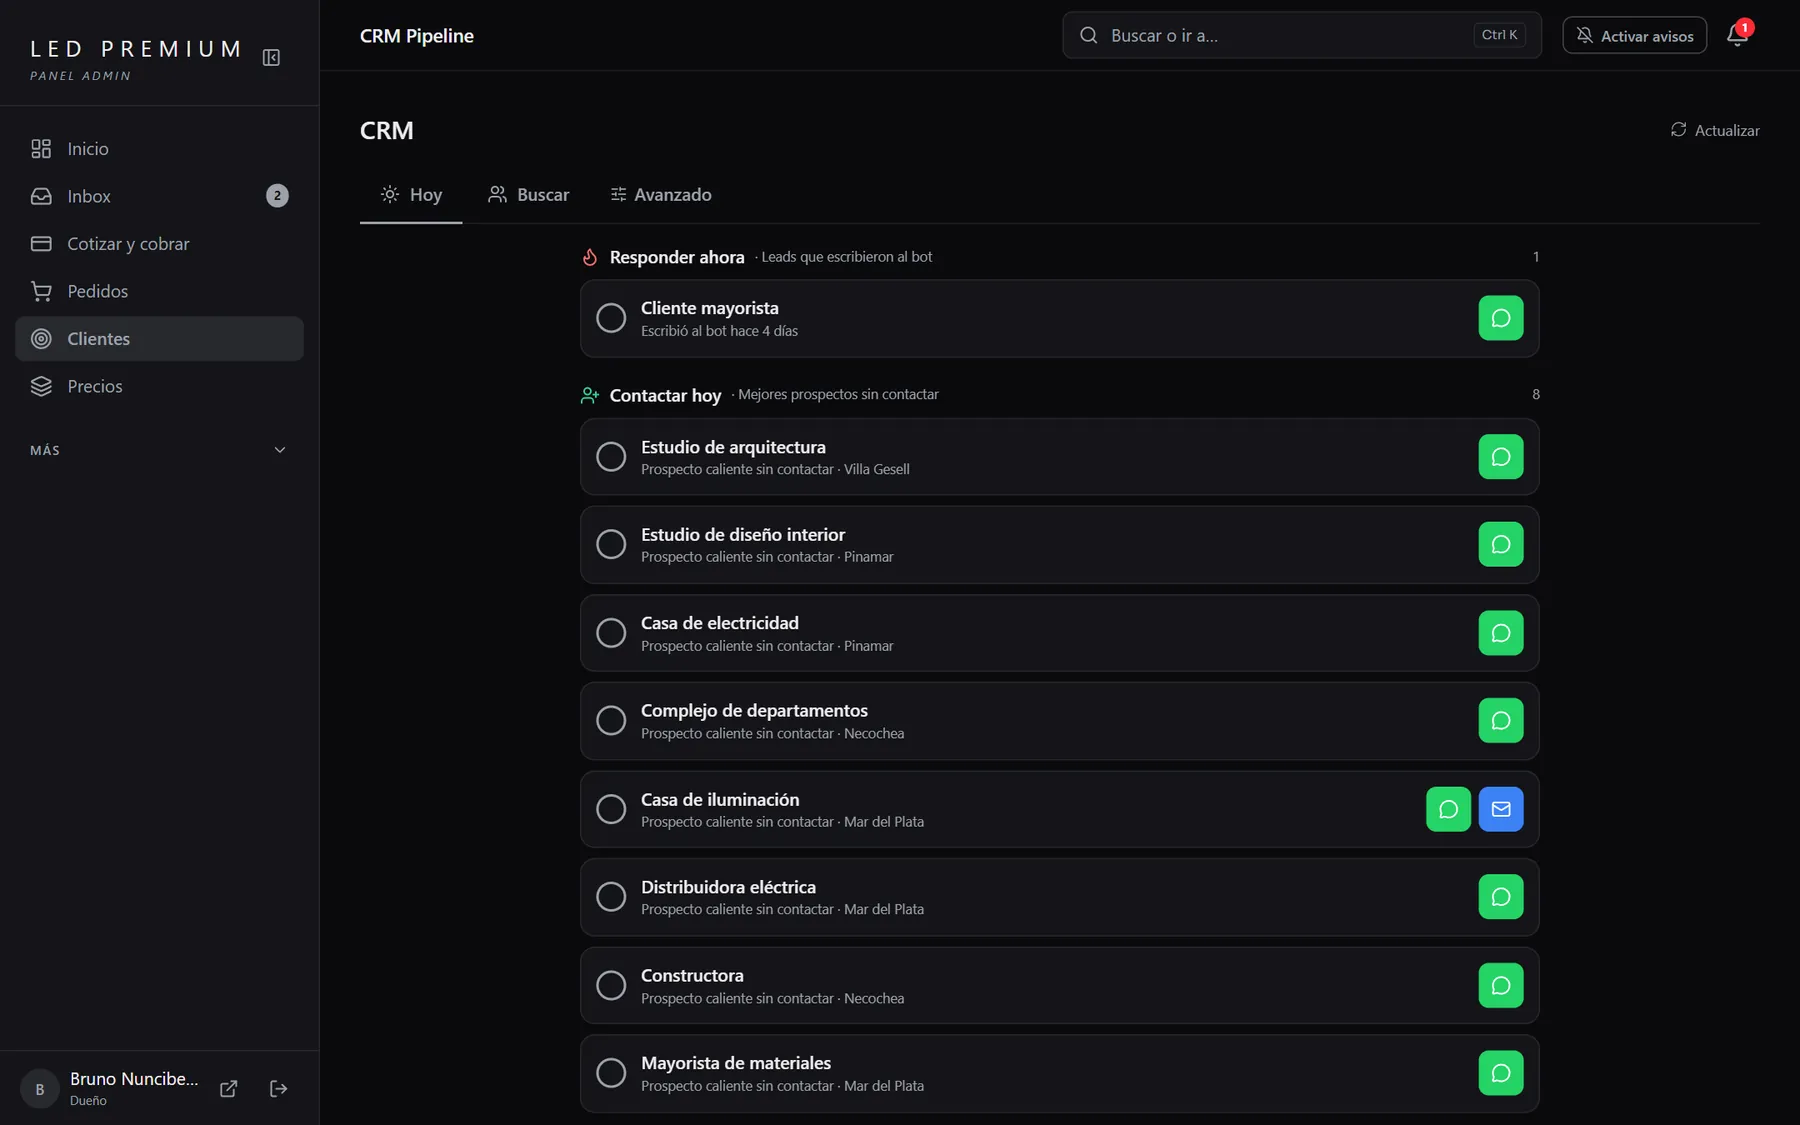Click 'Complejo de departamentos' title

coord(754,711)
